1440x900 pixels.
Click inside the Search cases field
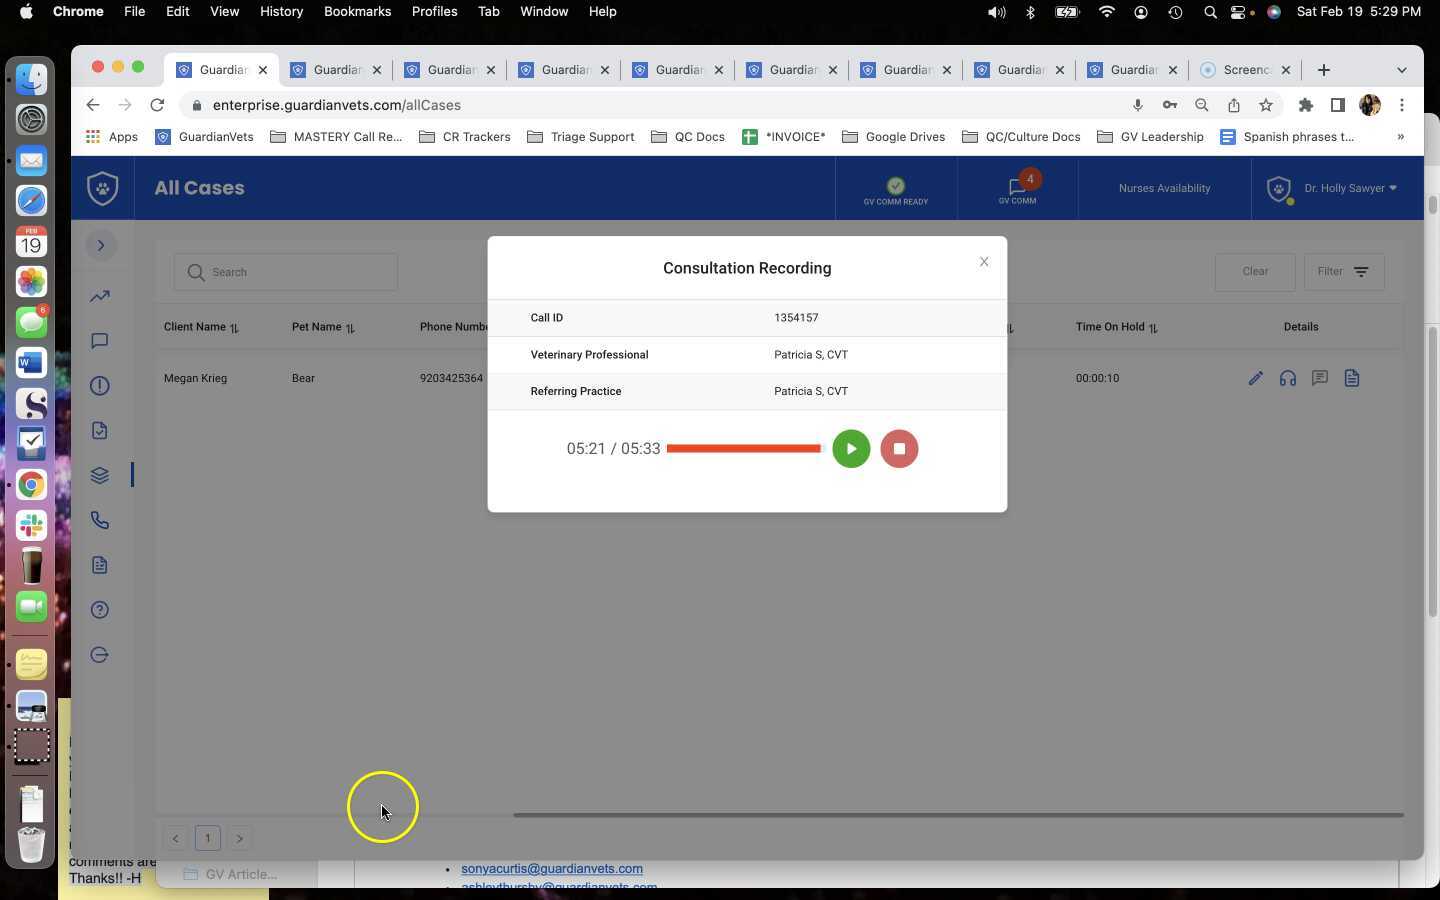[x=285, y=272]
